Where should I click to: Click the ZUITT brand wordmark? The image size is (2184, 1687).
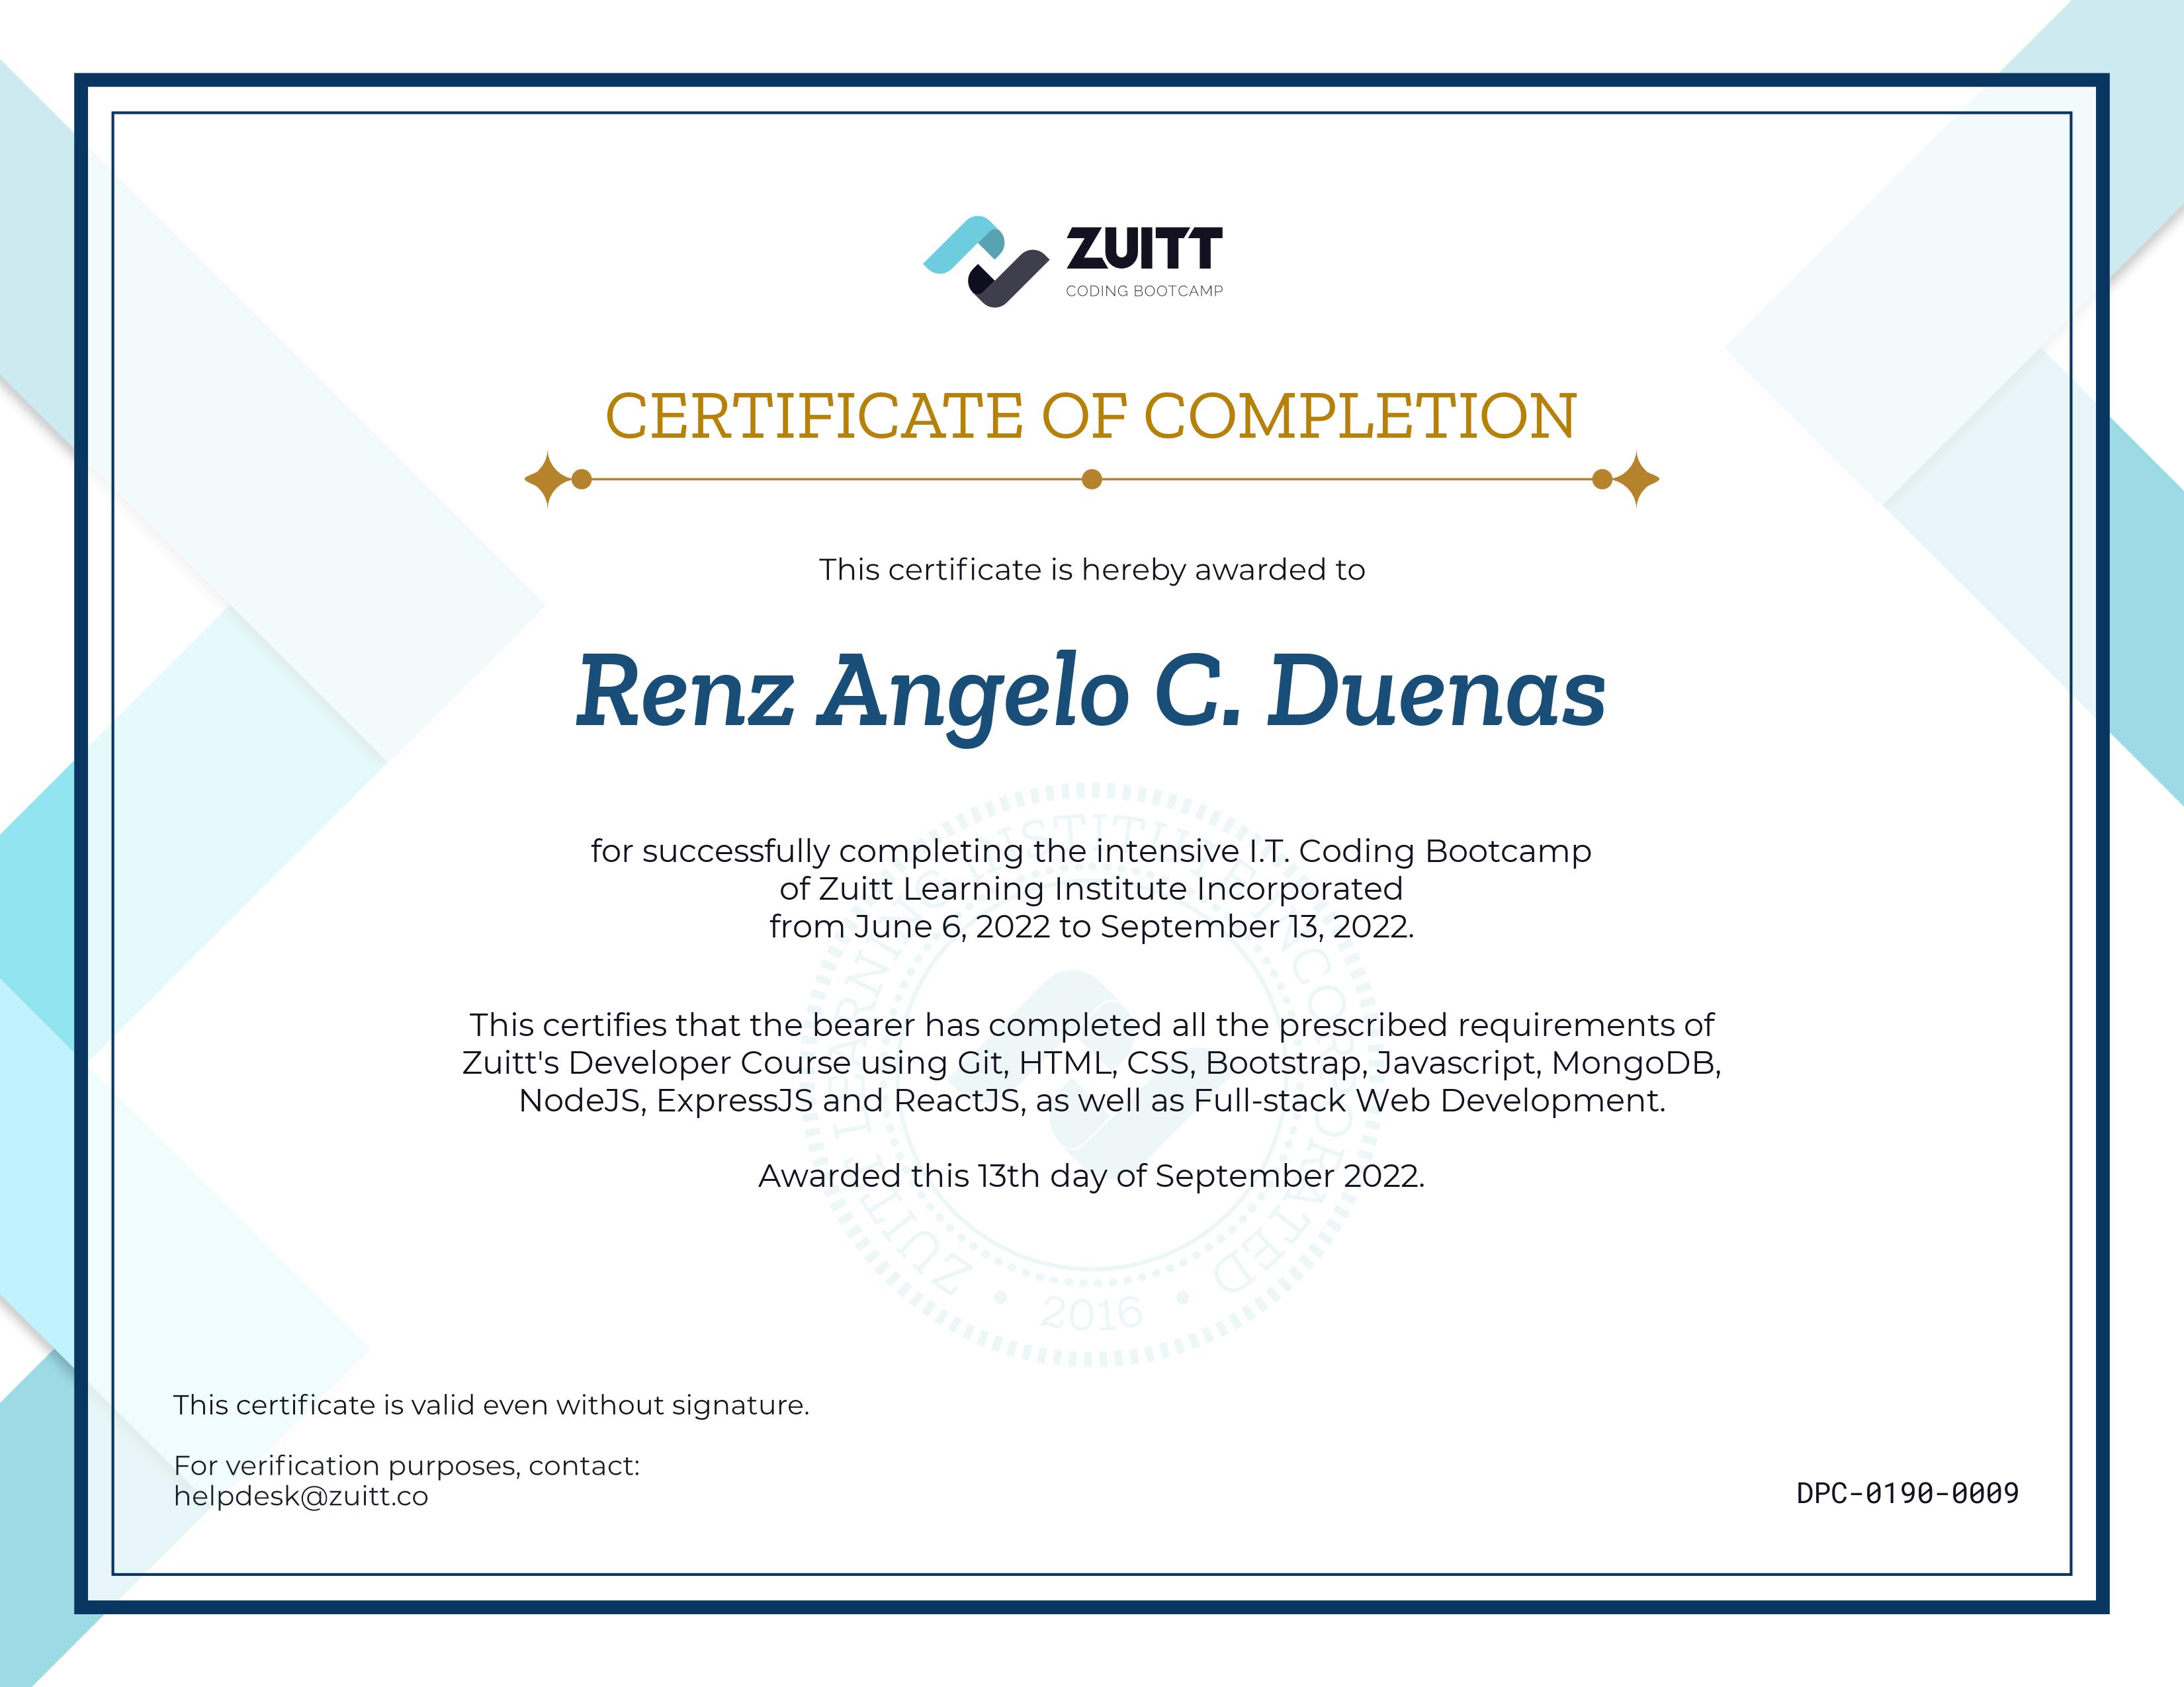click(1144, 249)
